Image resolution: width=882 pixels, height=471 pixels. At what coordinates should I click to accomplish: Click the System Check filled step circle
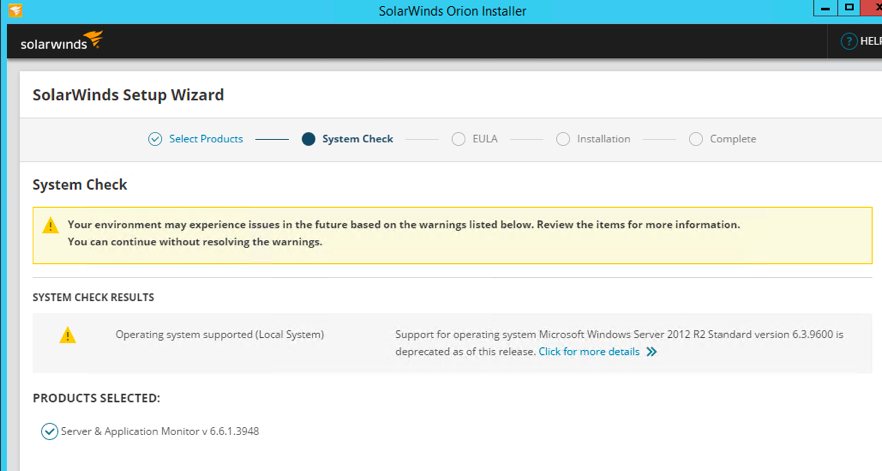308,139
